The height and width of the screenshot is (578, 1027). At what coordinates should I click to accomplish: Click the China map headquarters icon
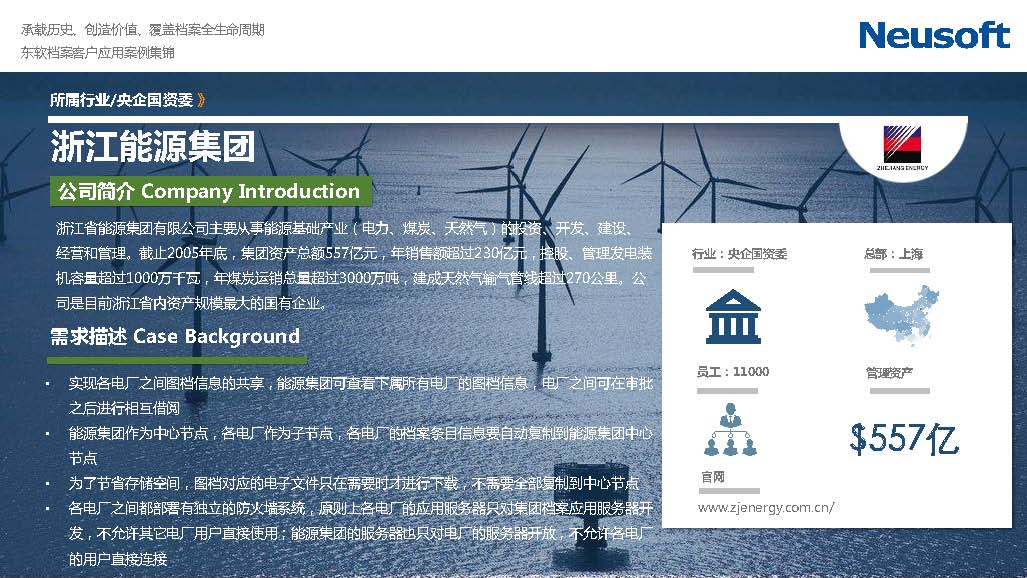point(902,315)
